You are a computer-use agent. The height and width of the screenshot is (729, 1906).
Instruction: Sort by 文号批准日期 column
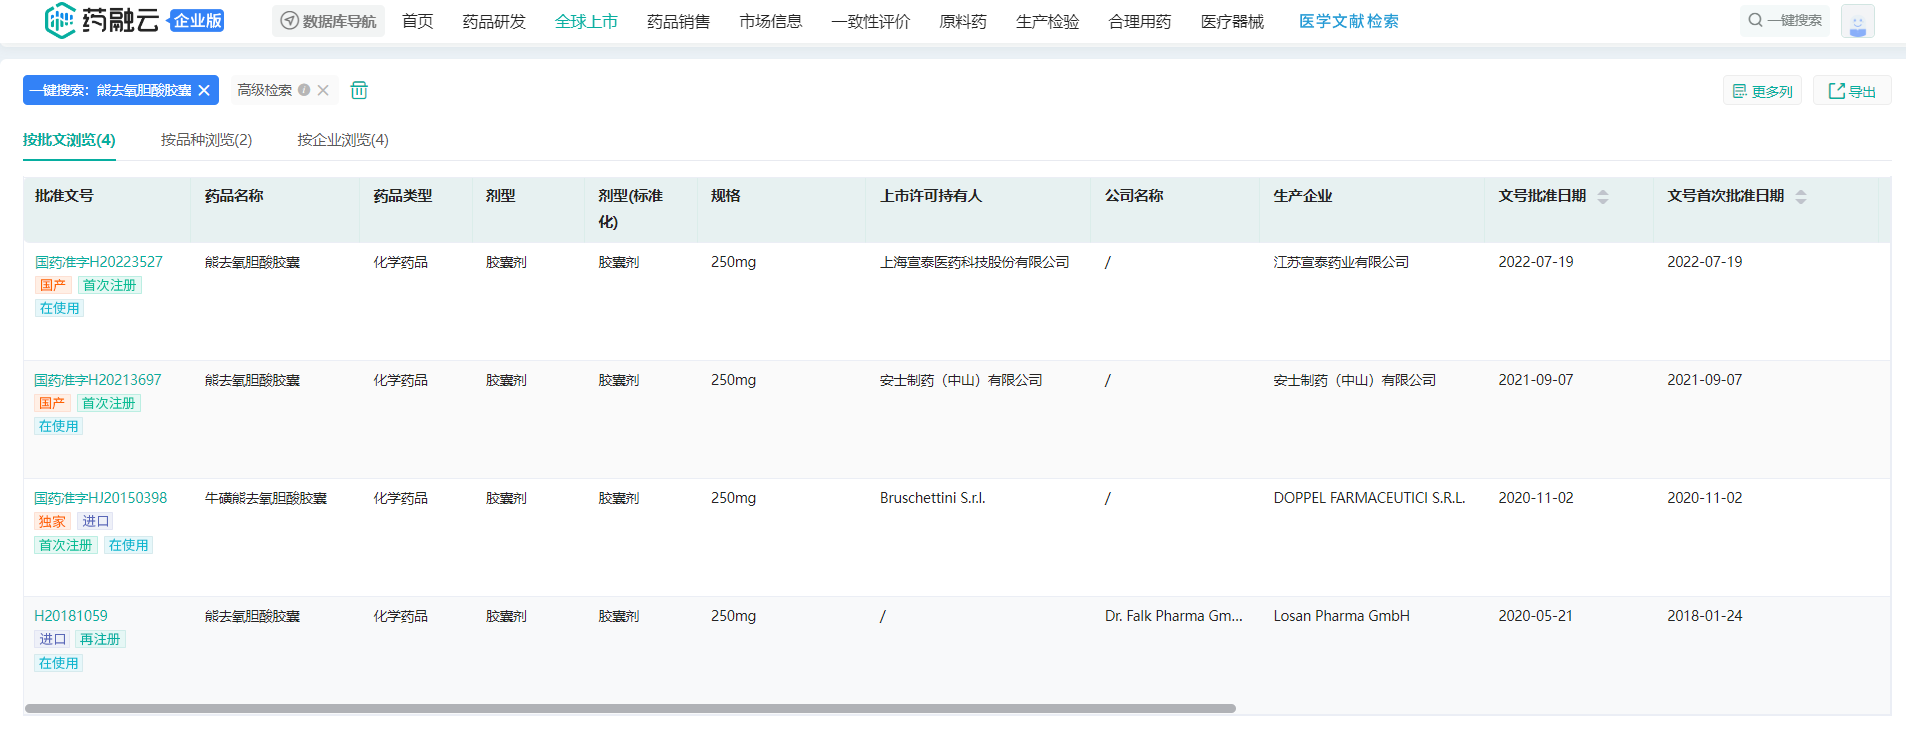(x=1602, y=197)
